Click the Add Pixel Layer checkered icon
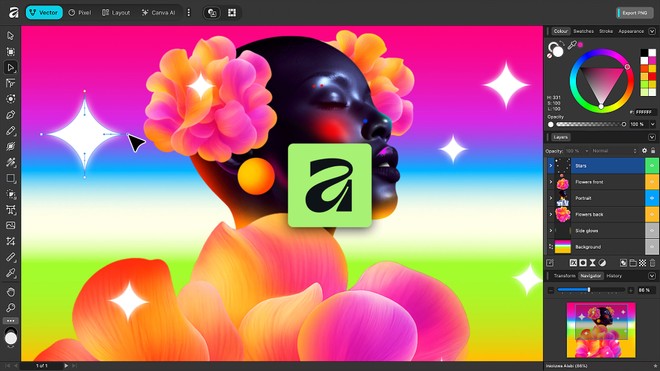This screenshot has width=660, height=371. click(643, 263)
